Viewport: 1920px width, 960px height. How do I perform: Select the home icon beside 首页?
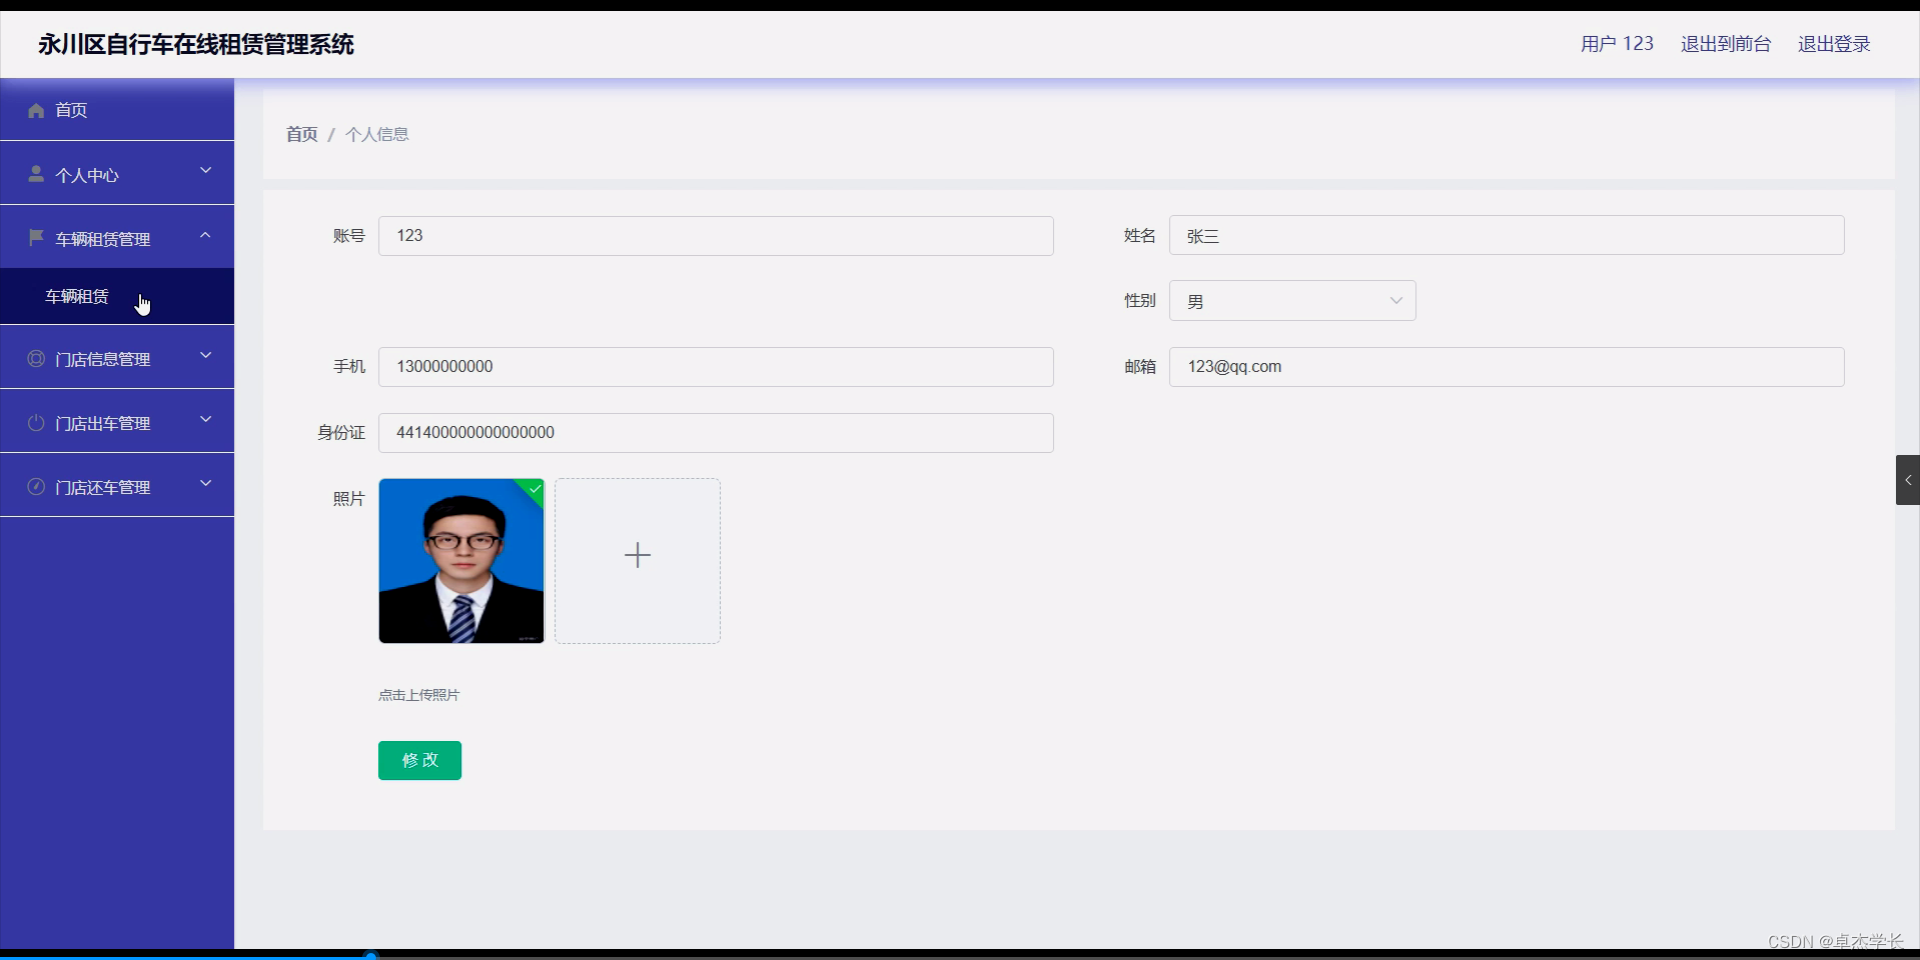pyautogui.click(x=36, y=110)
